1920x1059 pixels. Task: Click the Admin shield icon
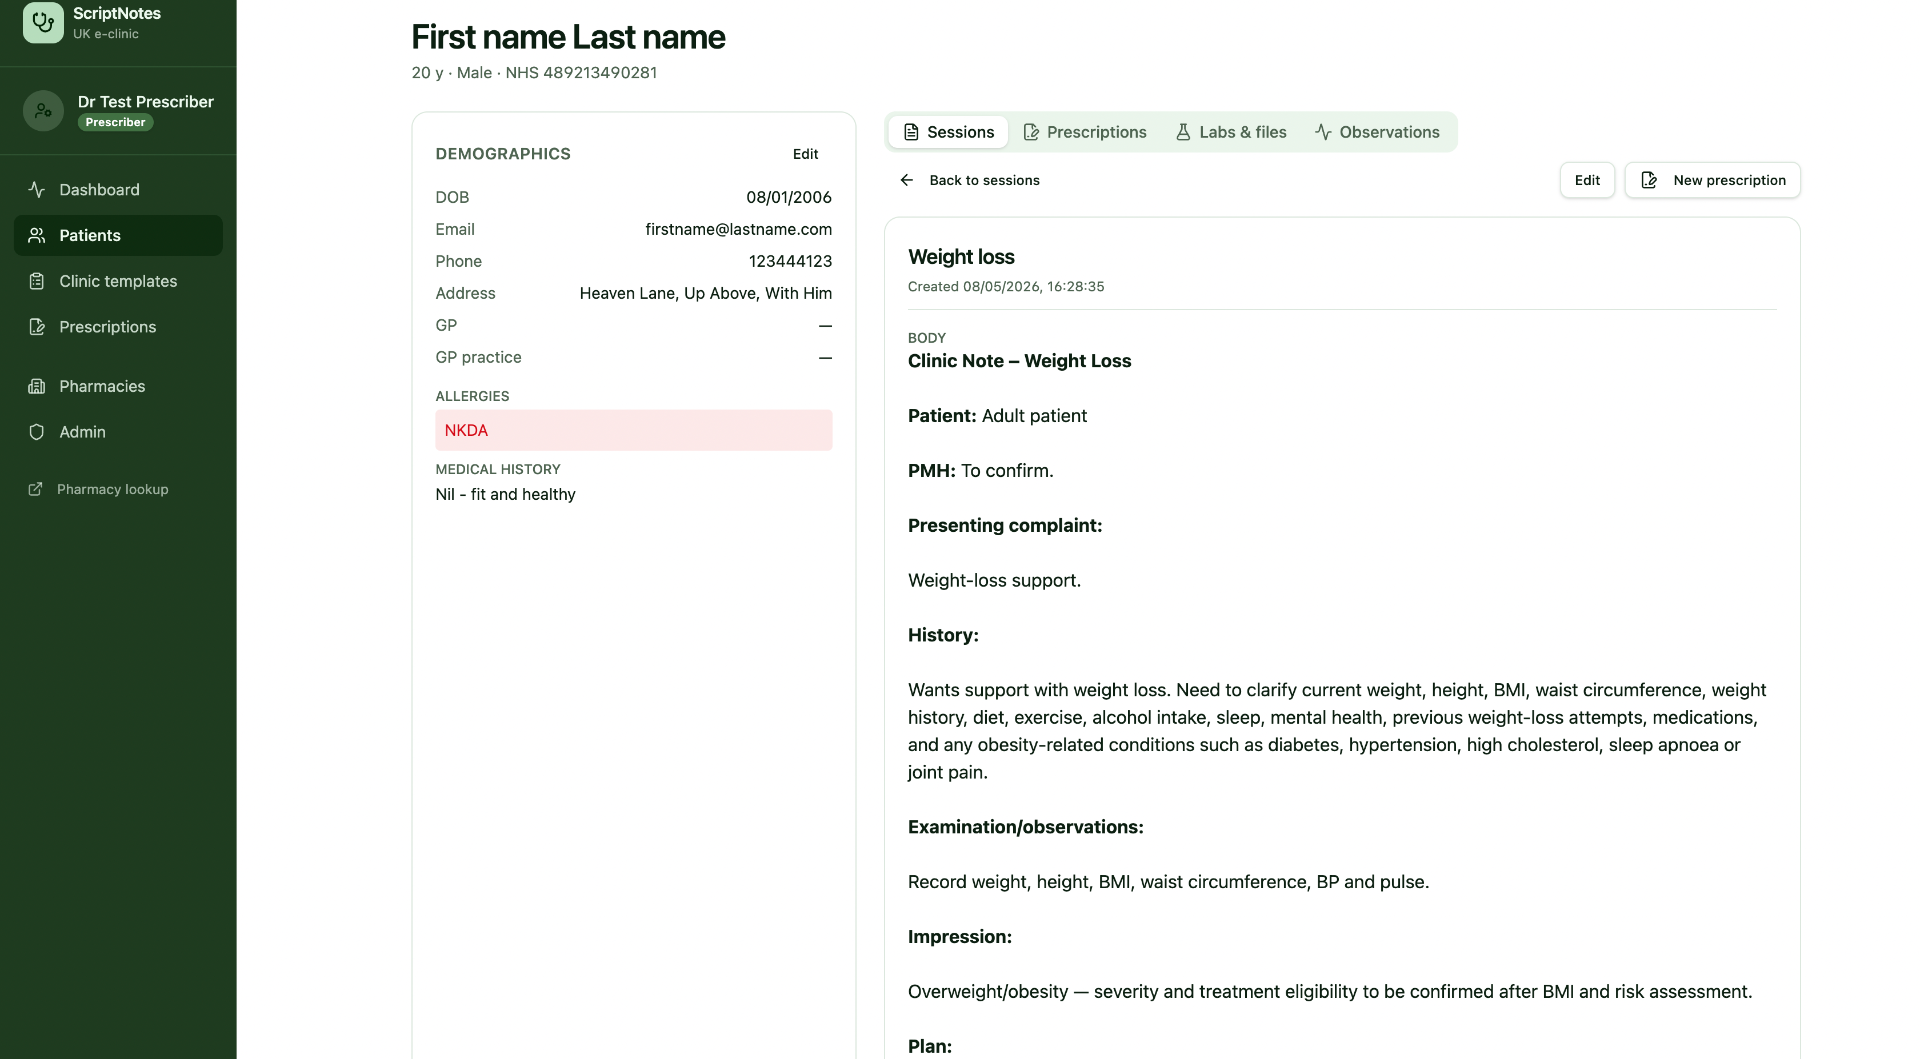click(x=37, y=432)
